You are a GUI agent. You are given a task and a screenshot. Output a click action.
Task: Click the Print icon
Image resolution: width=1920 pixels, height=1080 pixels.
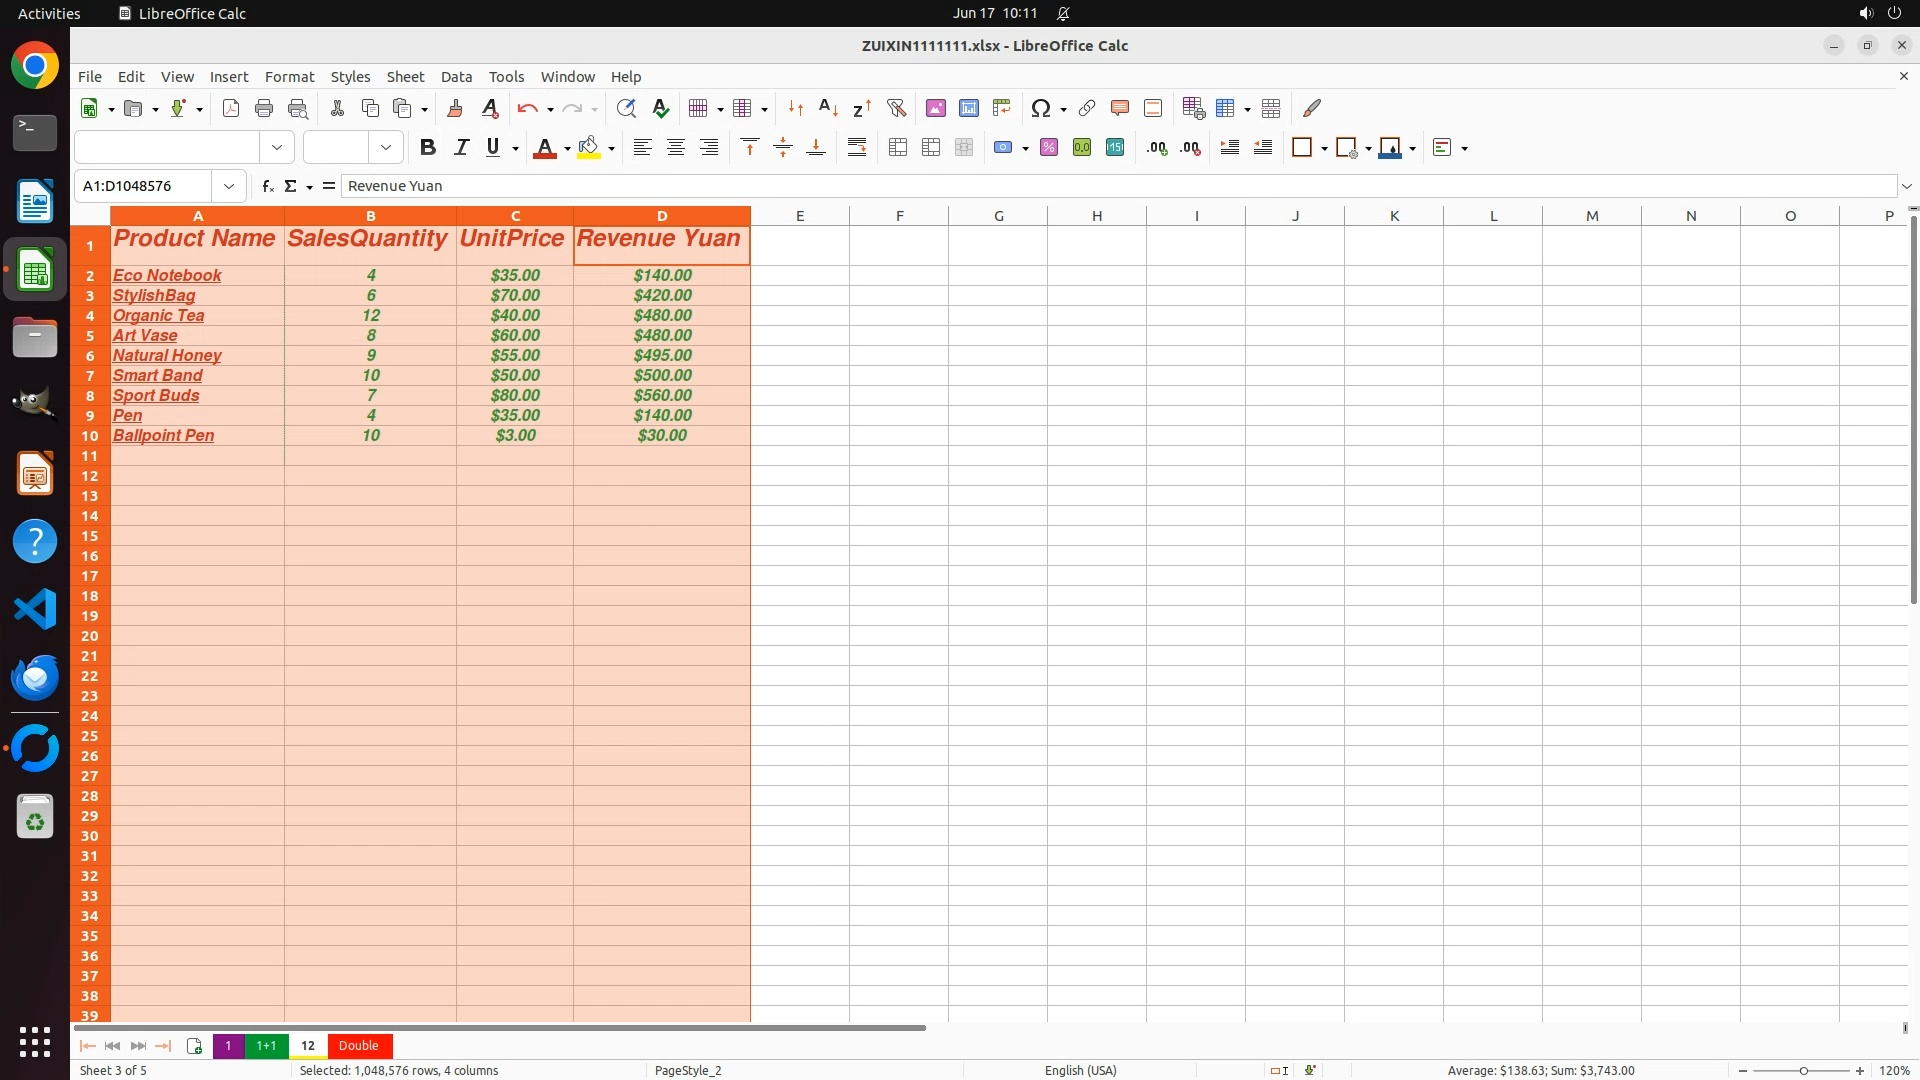coord(264,108)
